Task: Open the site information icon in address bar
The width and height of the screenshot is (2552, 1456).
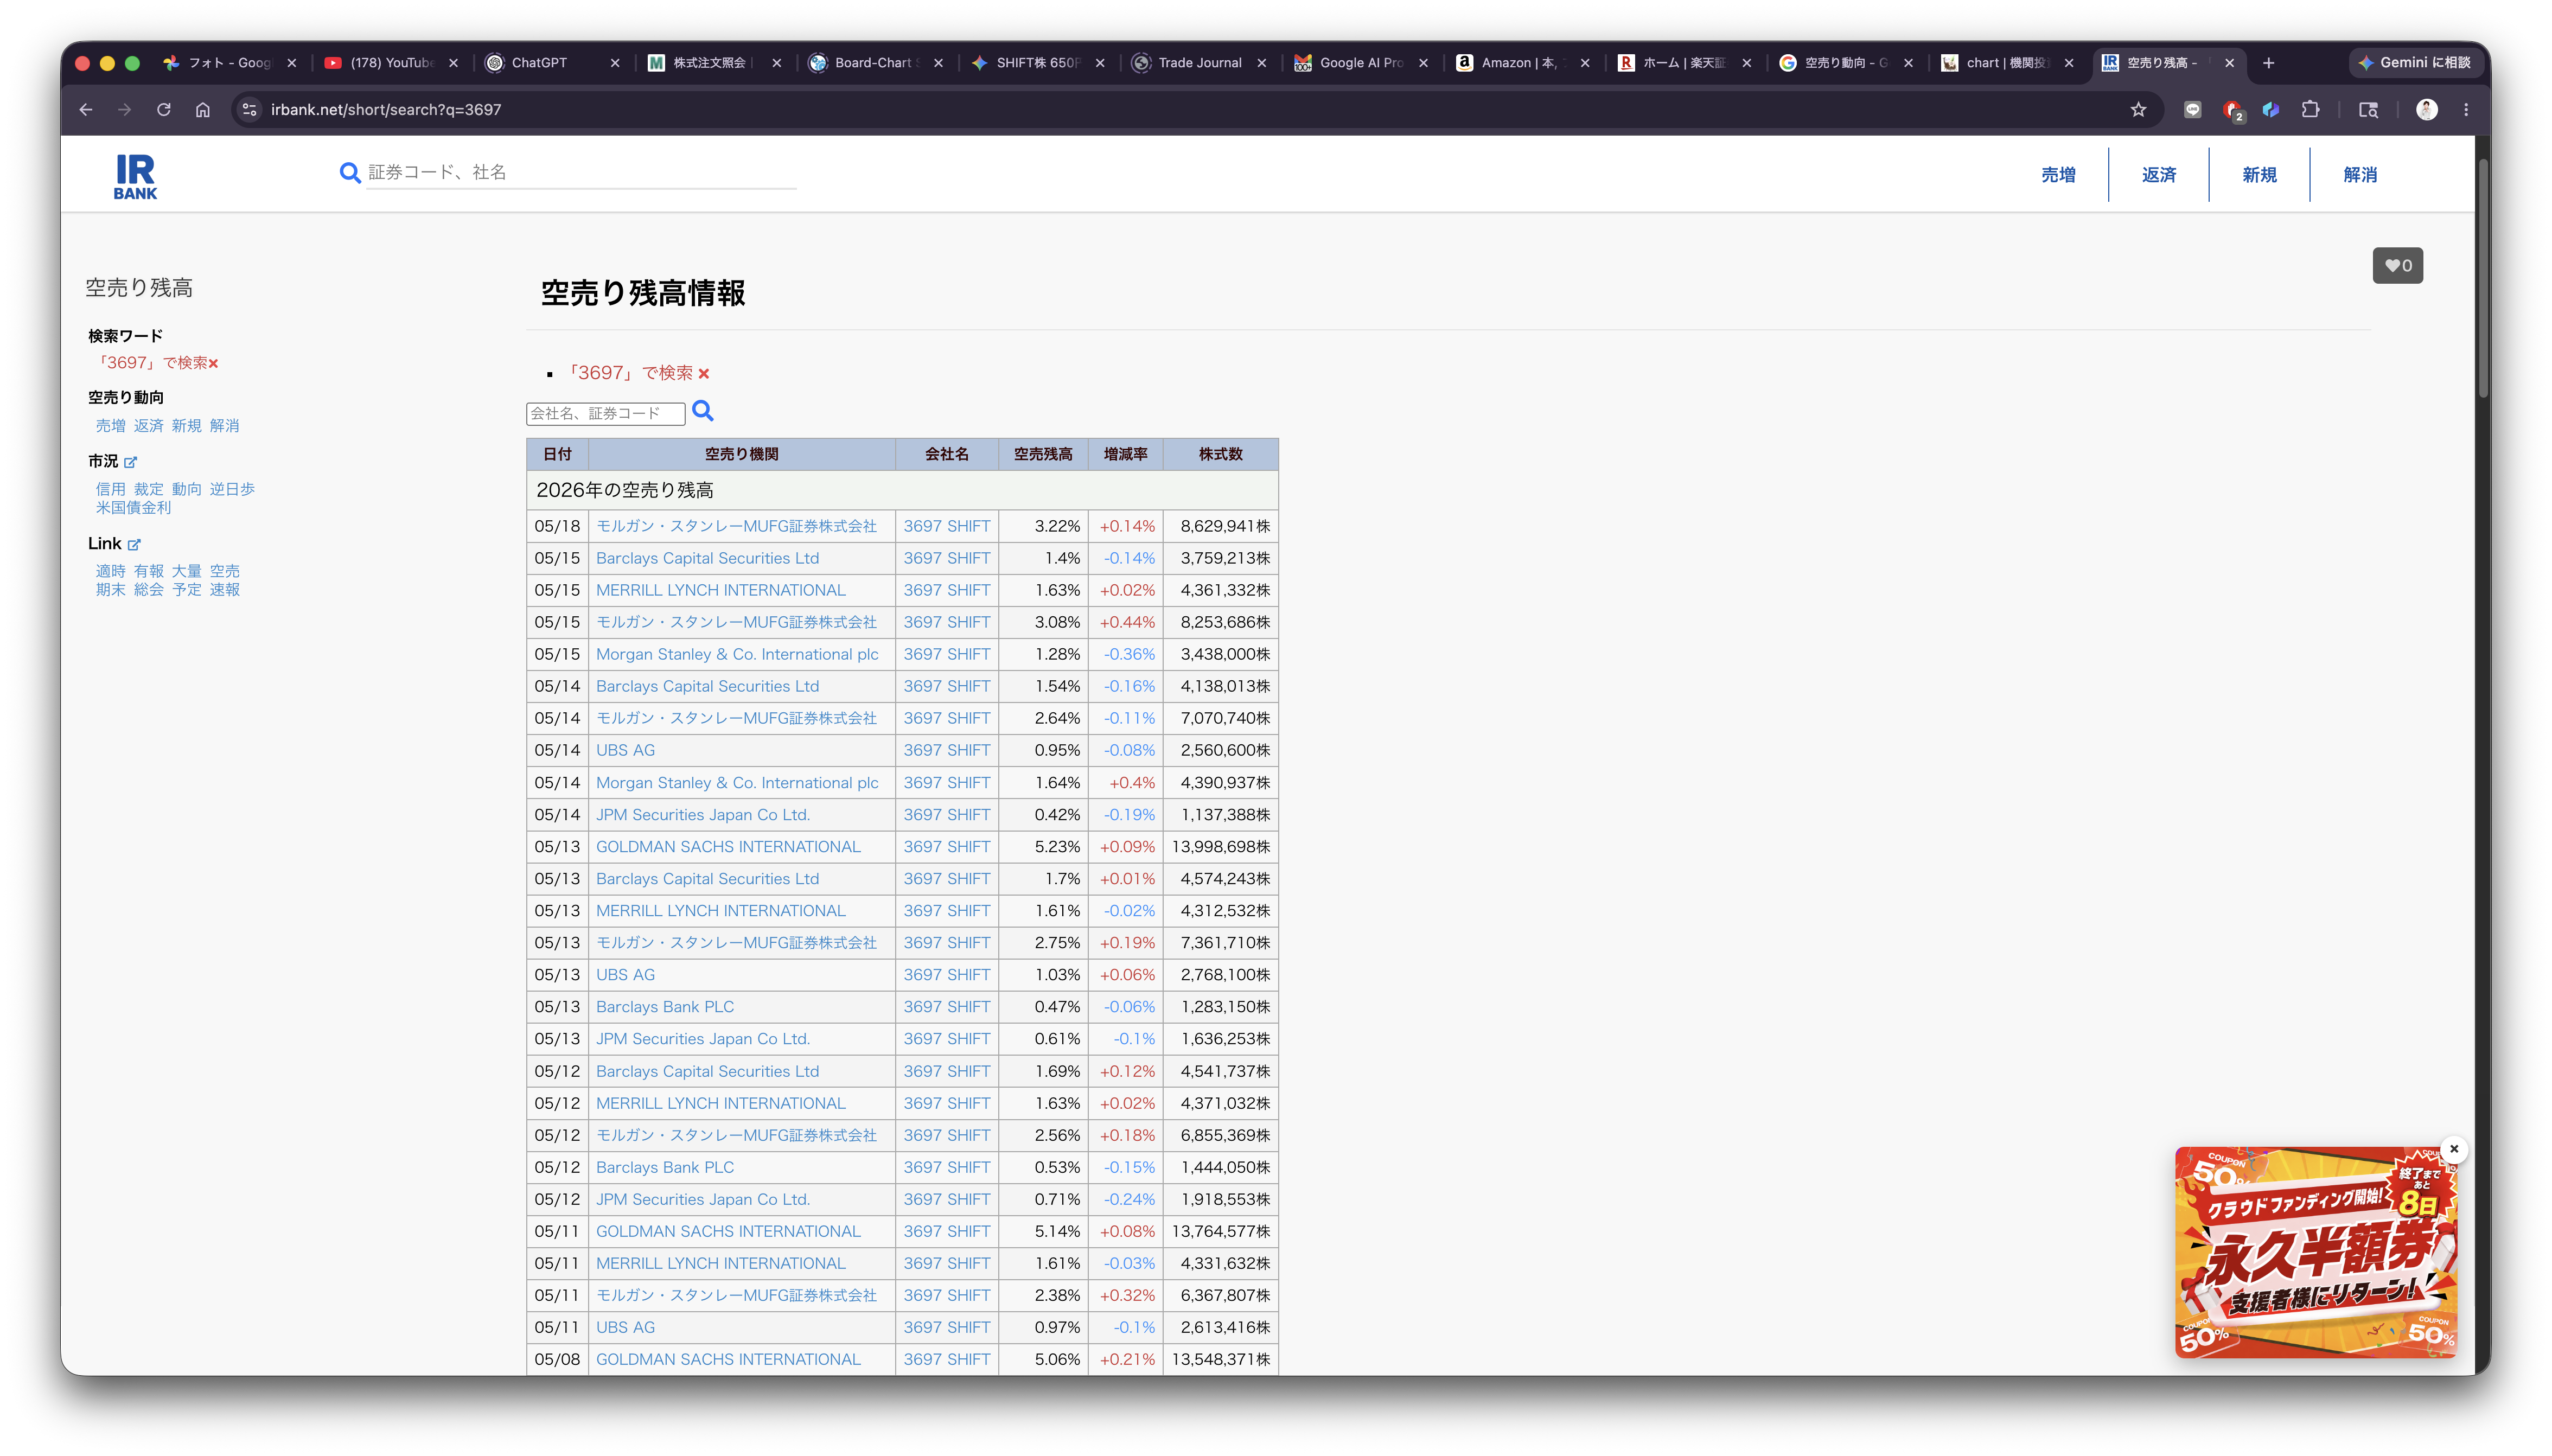Action: 250,110
